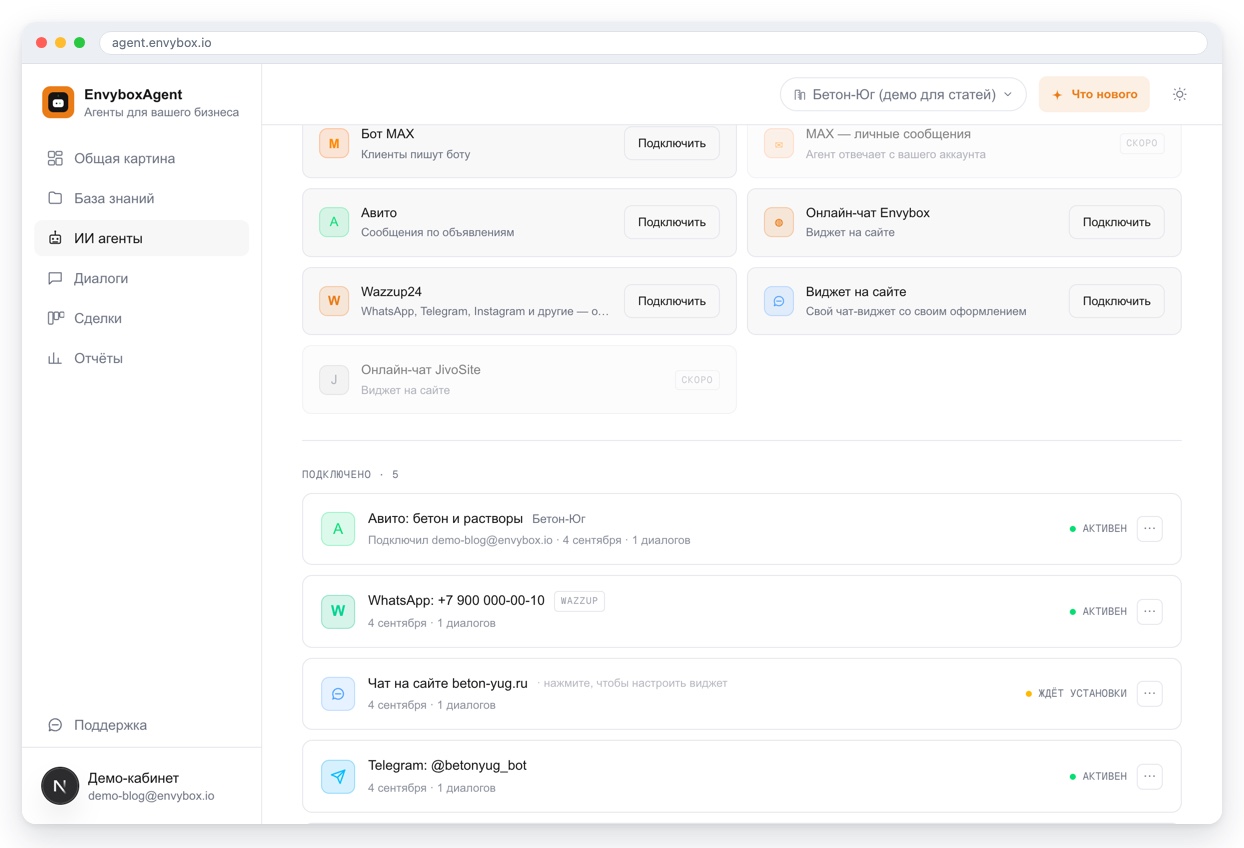The width and height of the screenshot is (1244, 848).
Task: Click the Авито green A icon in available list
Action: 334,222
